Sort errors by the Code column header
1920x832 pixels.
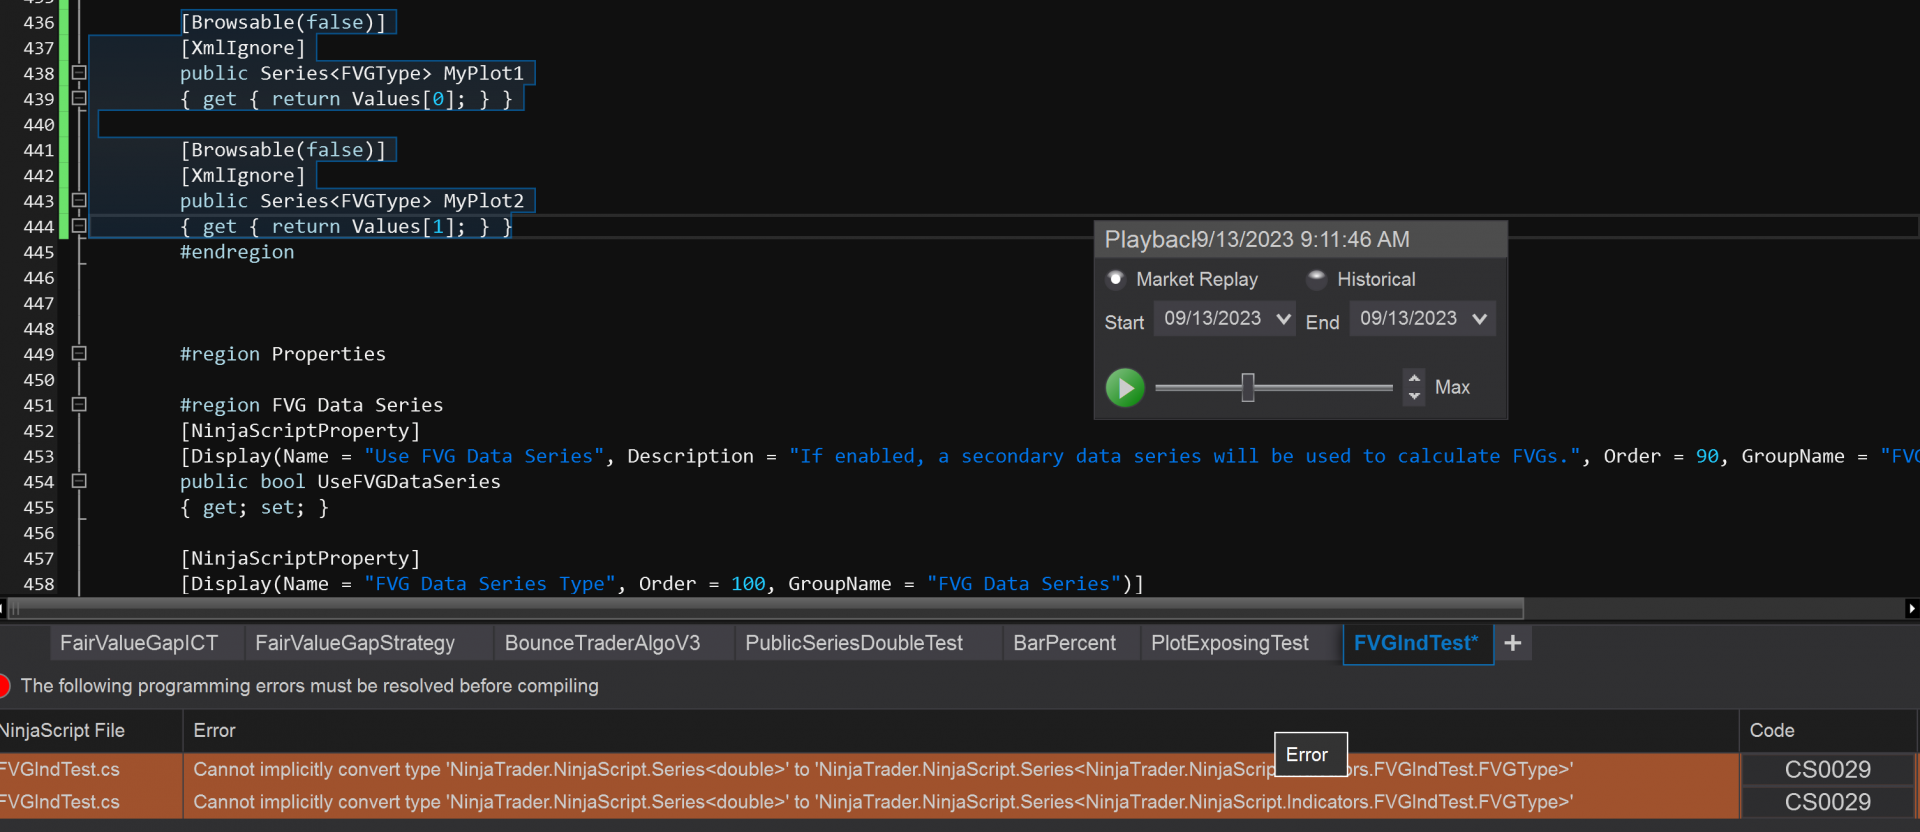click(x=1772, y=730)
